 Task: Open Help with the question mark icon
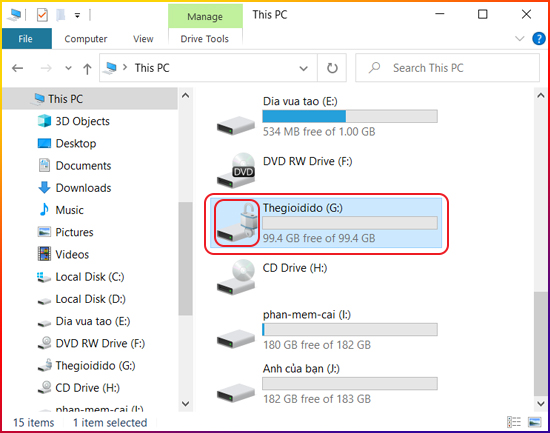pyautogui.click(x=538, y=38)
